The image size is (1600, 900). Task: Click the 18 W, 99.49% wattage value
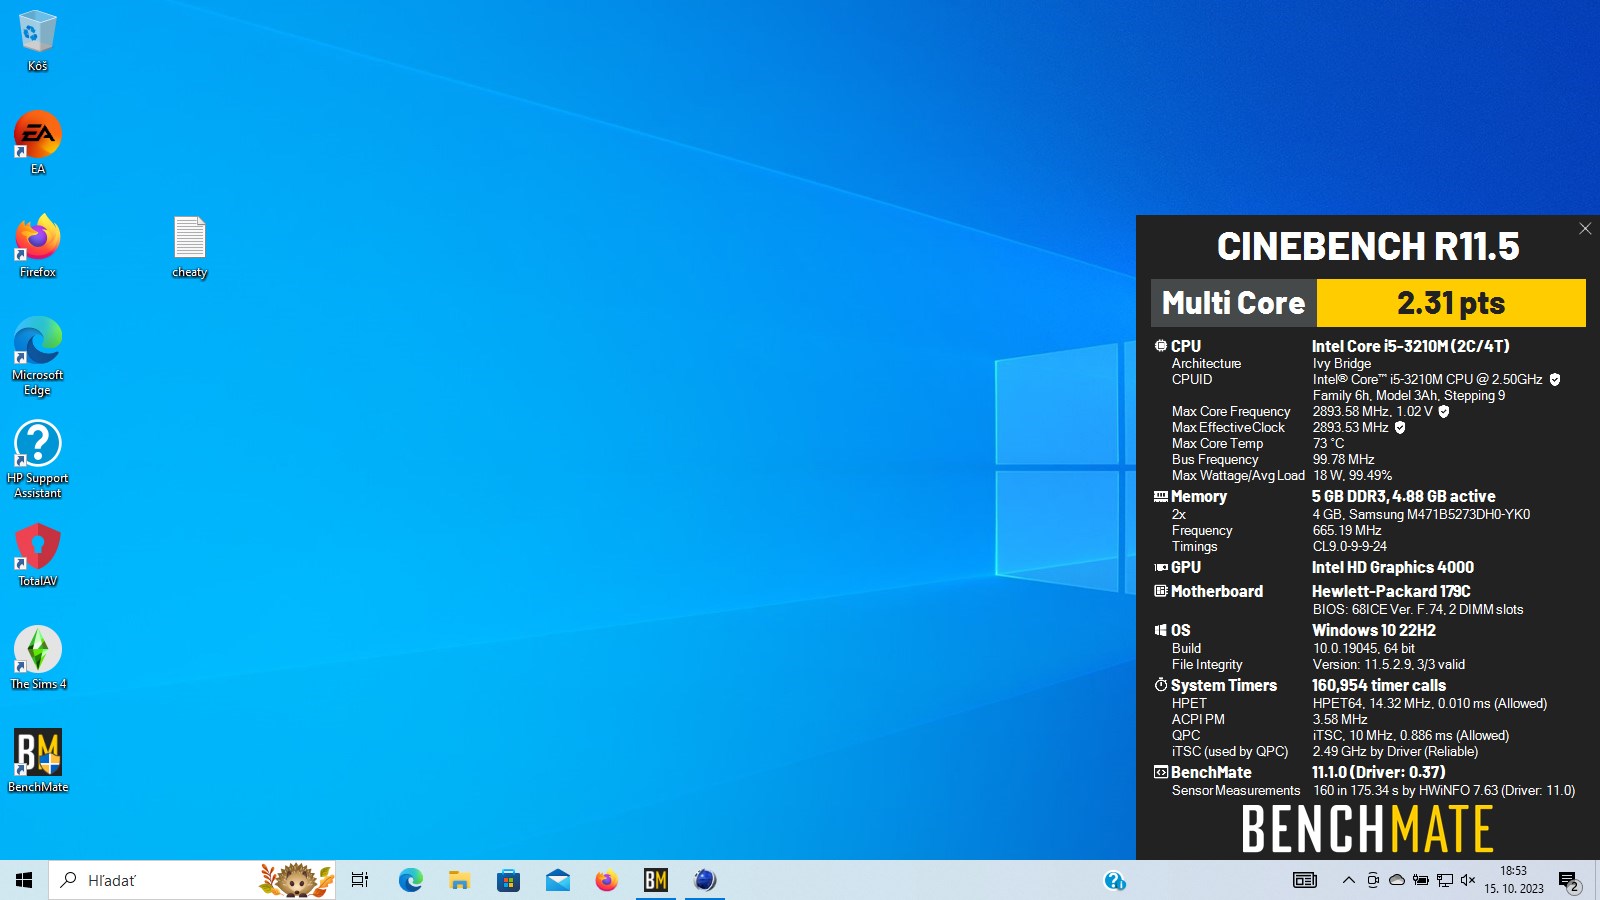(1353, 475)
